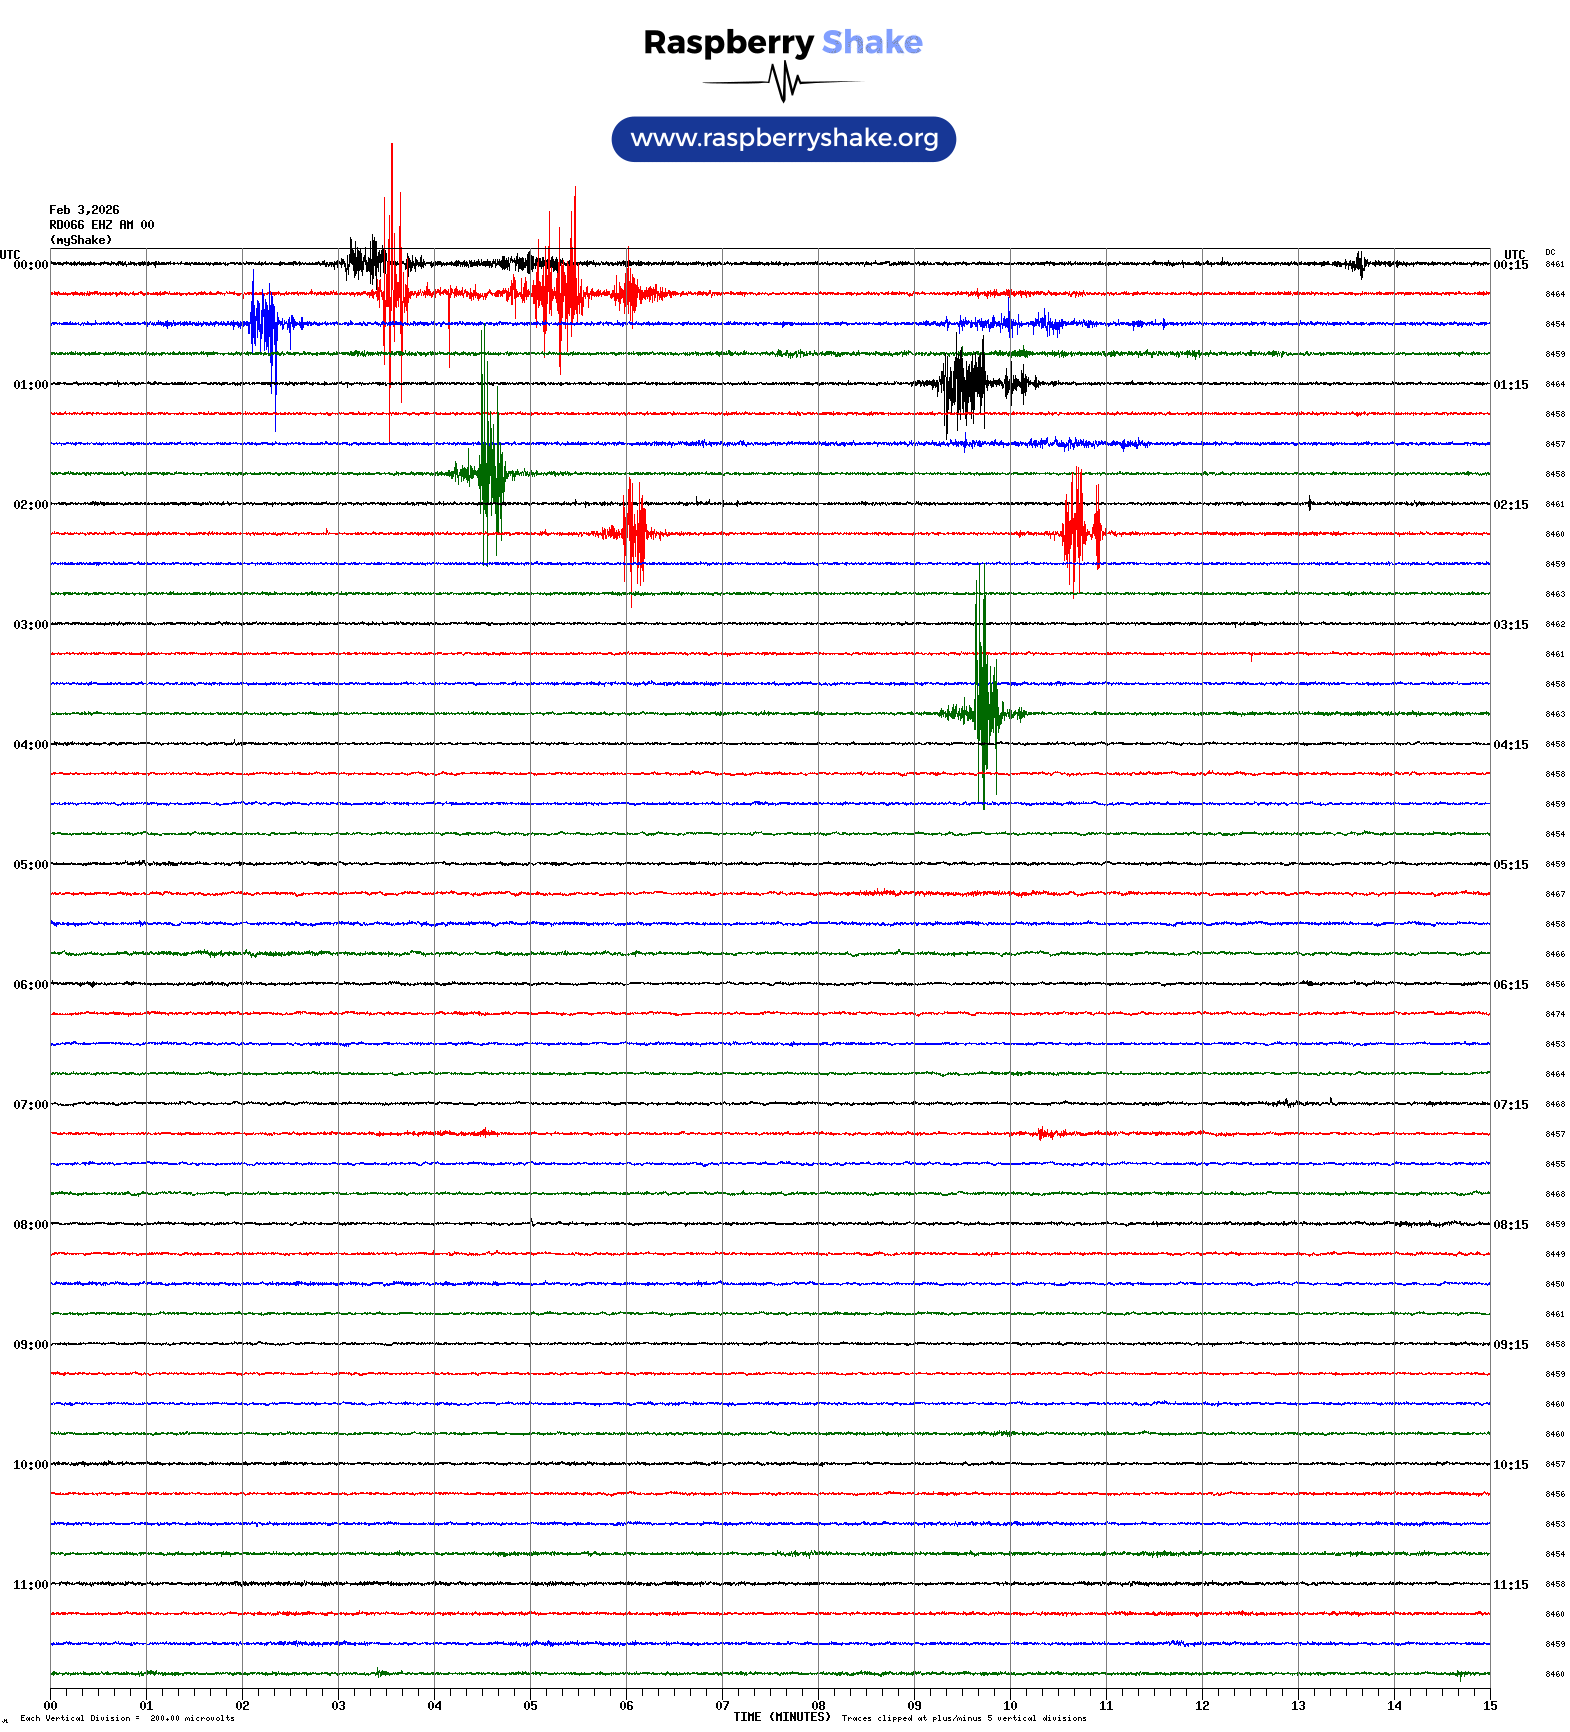1570x1732 pixels.
Task: Click the (myShake) label
Action: [81, 240]
